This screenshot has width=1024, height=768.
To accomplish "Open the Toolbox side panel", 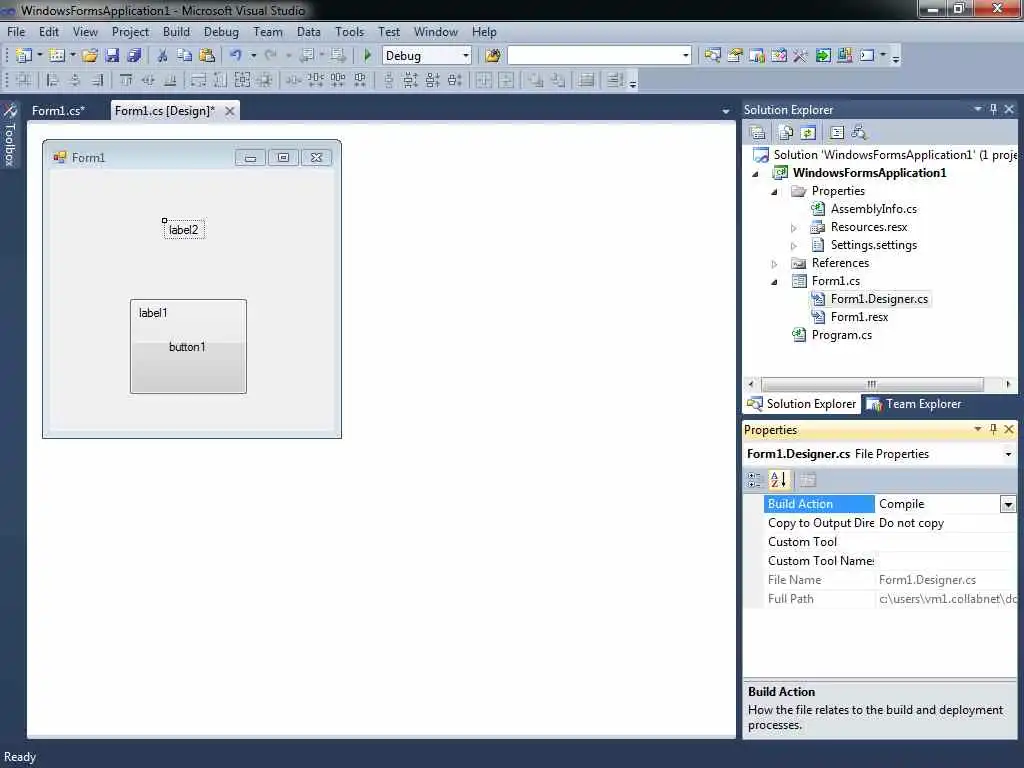I will tap(10, 135).
